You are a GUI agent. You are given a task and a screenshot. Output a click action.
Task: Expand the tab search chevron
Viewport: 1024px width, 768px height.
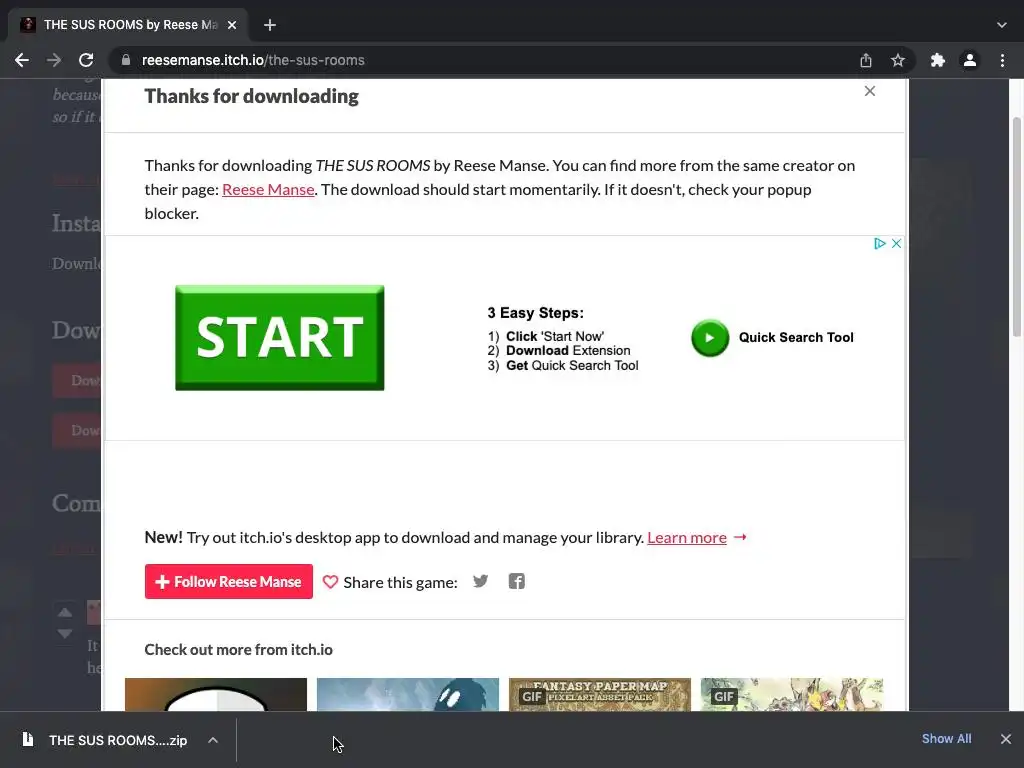click(x=1002, y=25)
